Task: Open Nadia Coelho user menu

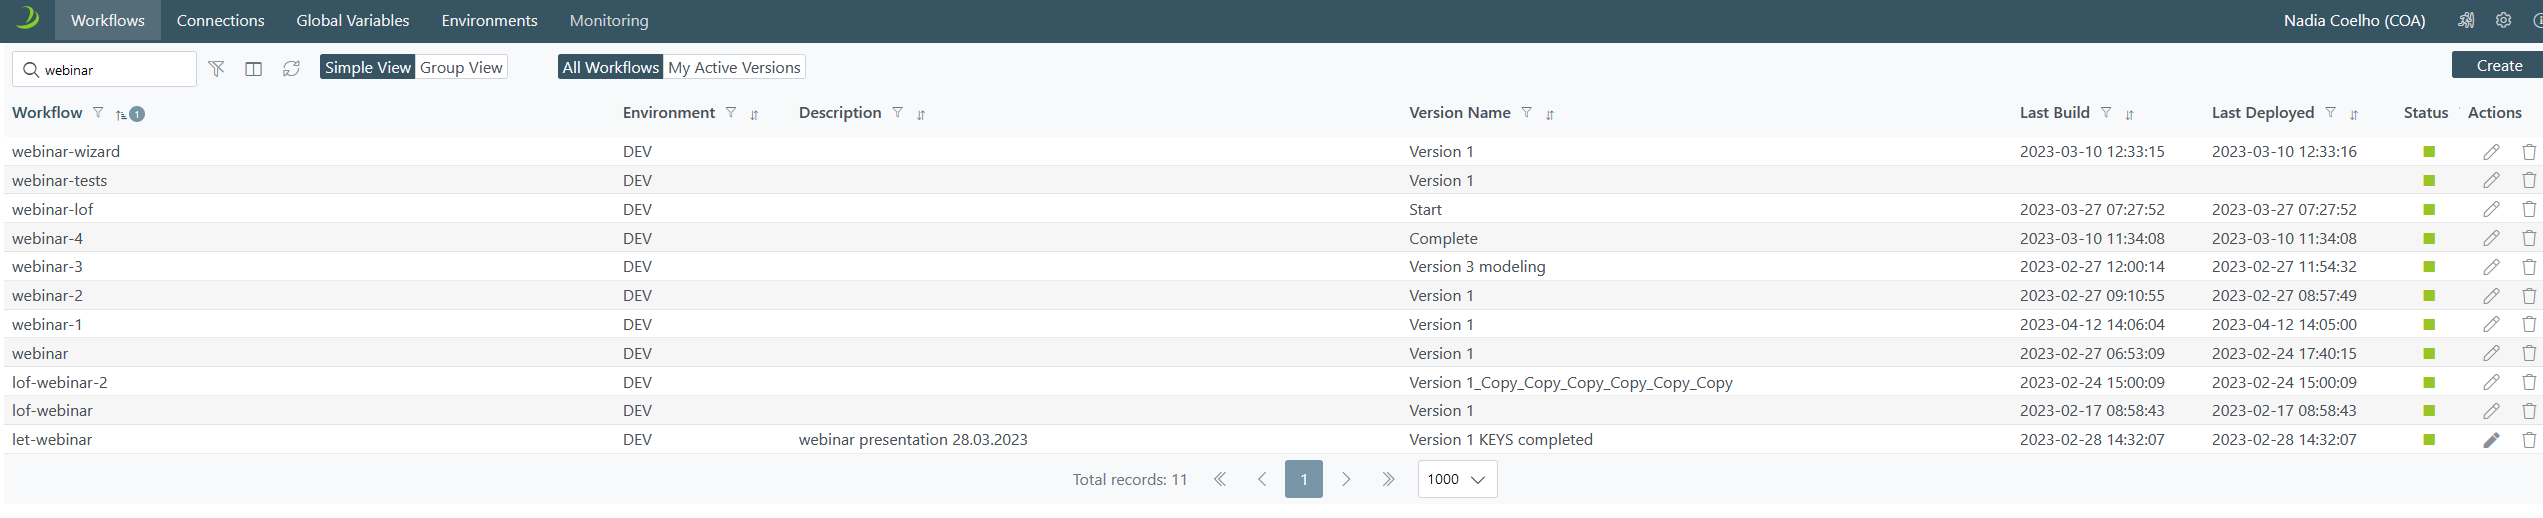Action: (2354, 20)
